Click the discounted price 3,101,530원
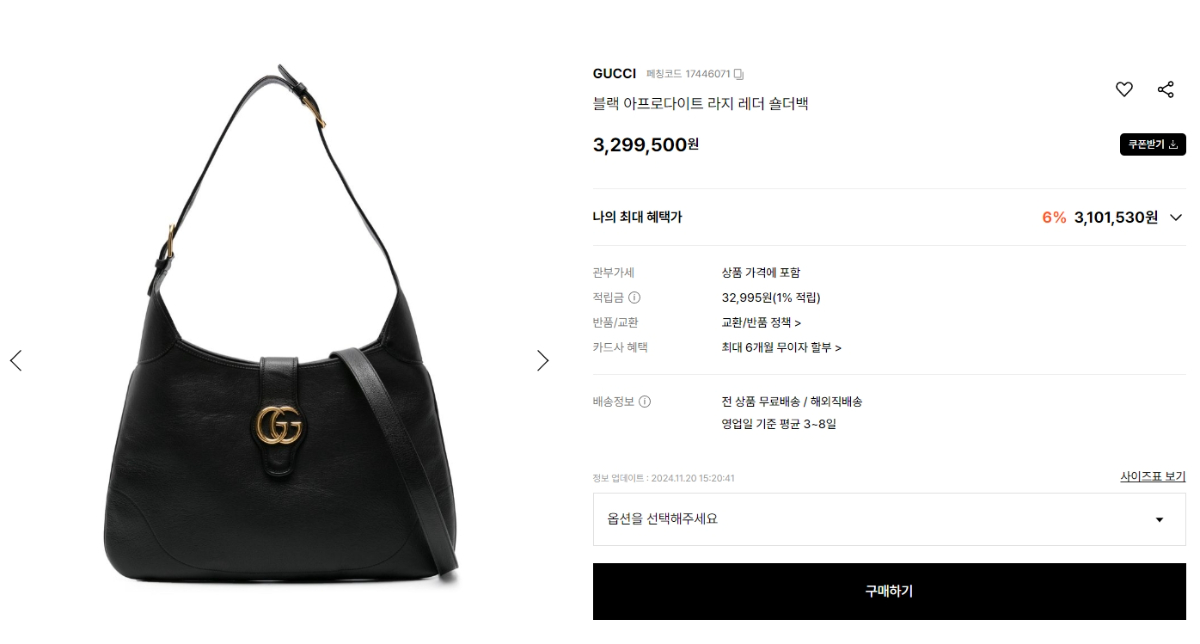The image size is (1200, 644). [1116, 217]
